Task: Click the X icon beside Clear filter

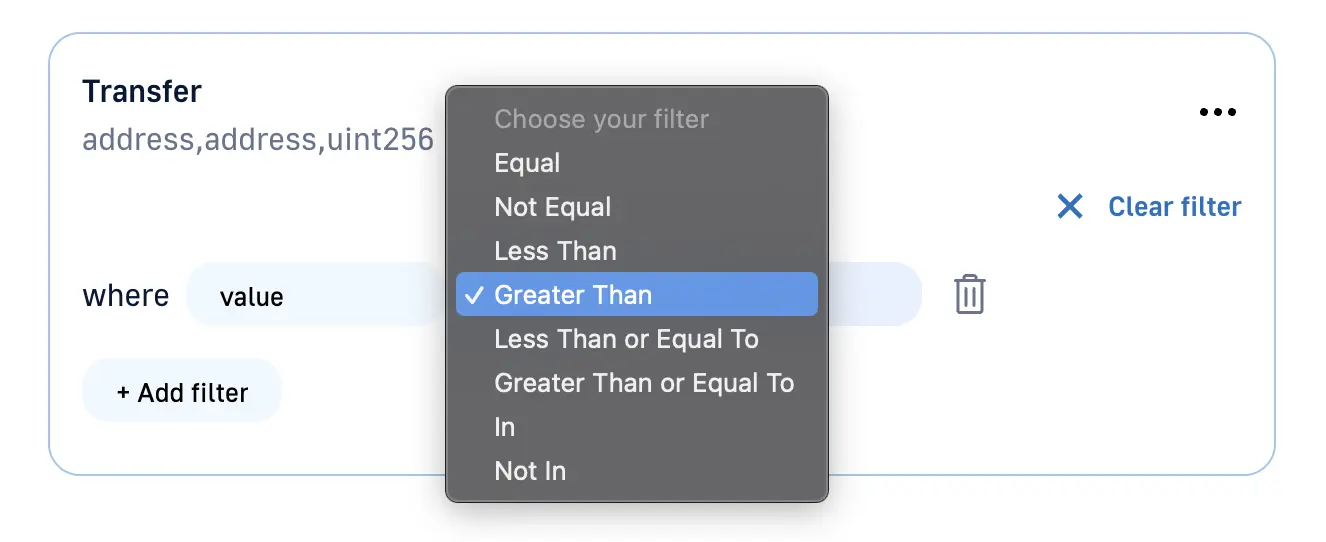Action: coord(1070,207)
